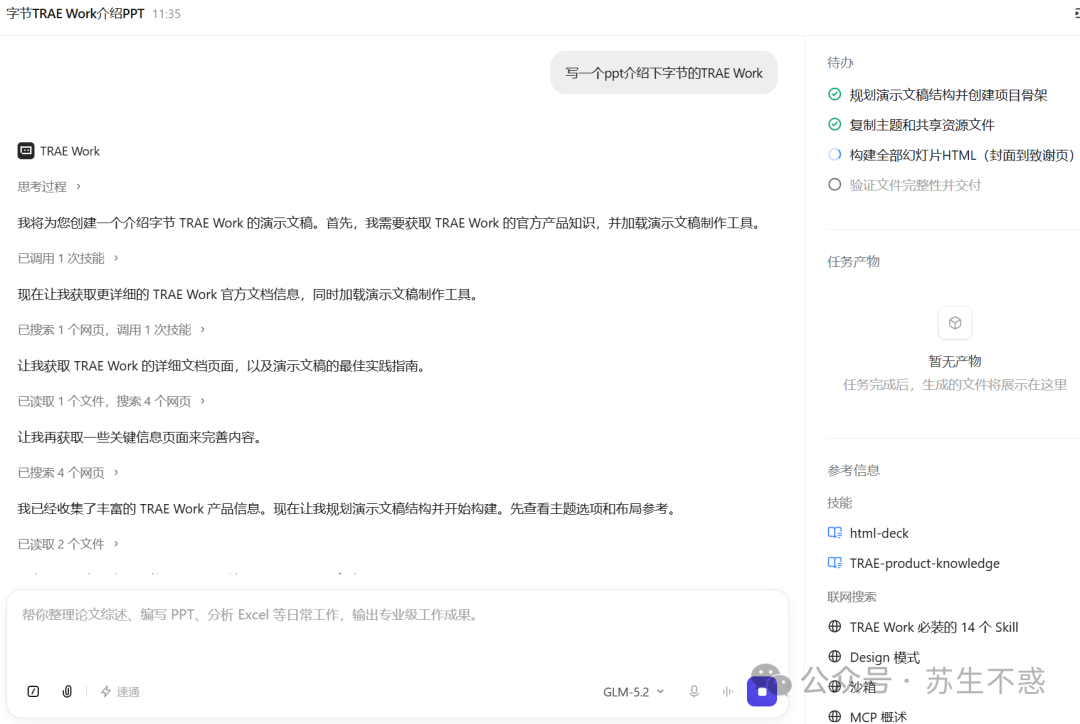1080x724 pixels.
Task: Expand 已搜索 1 个网页，调用 1 次技能
Action: [112, 330]
